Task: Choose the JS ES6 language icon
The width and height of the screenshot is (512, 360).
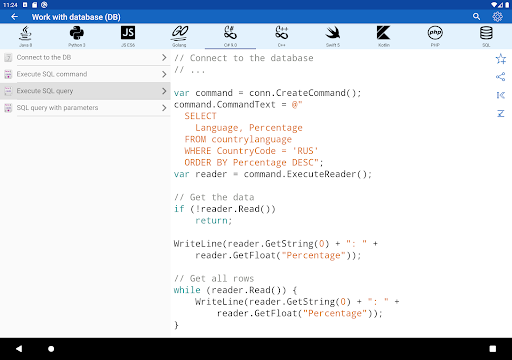Action: click(128, 36)
